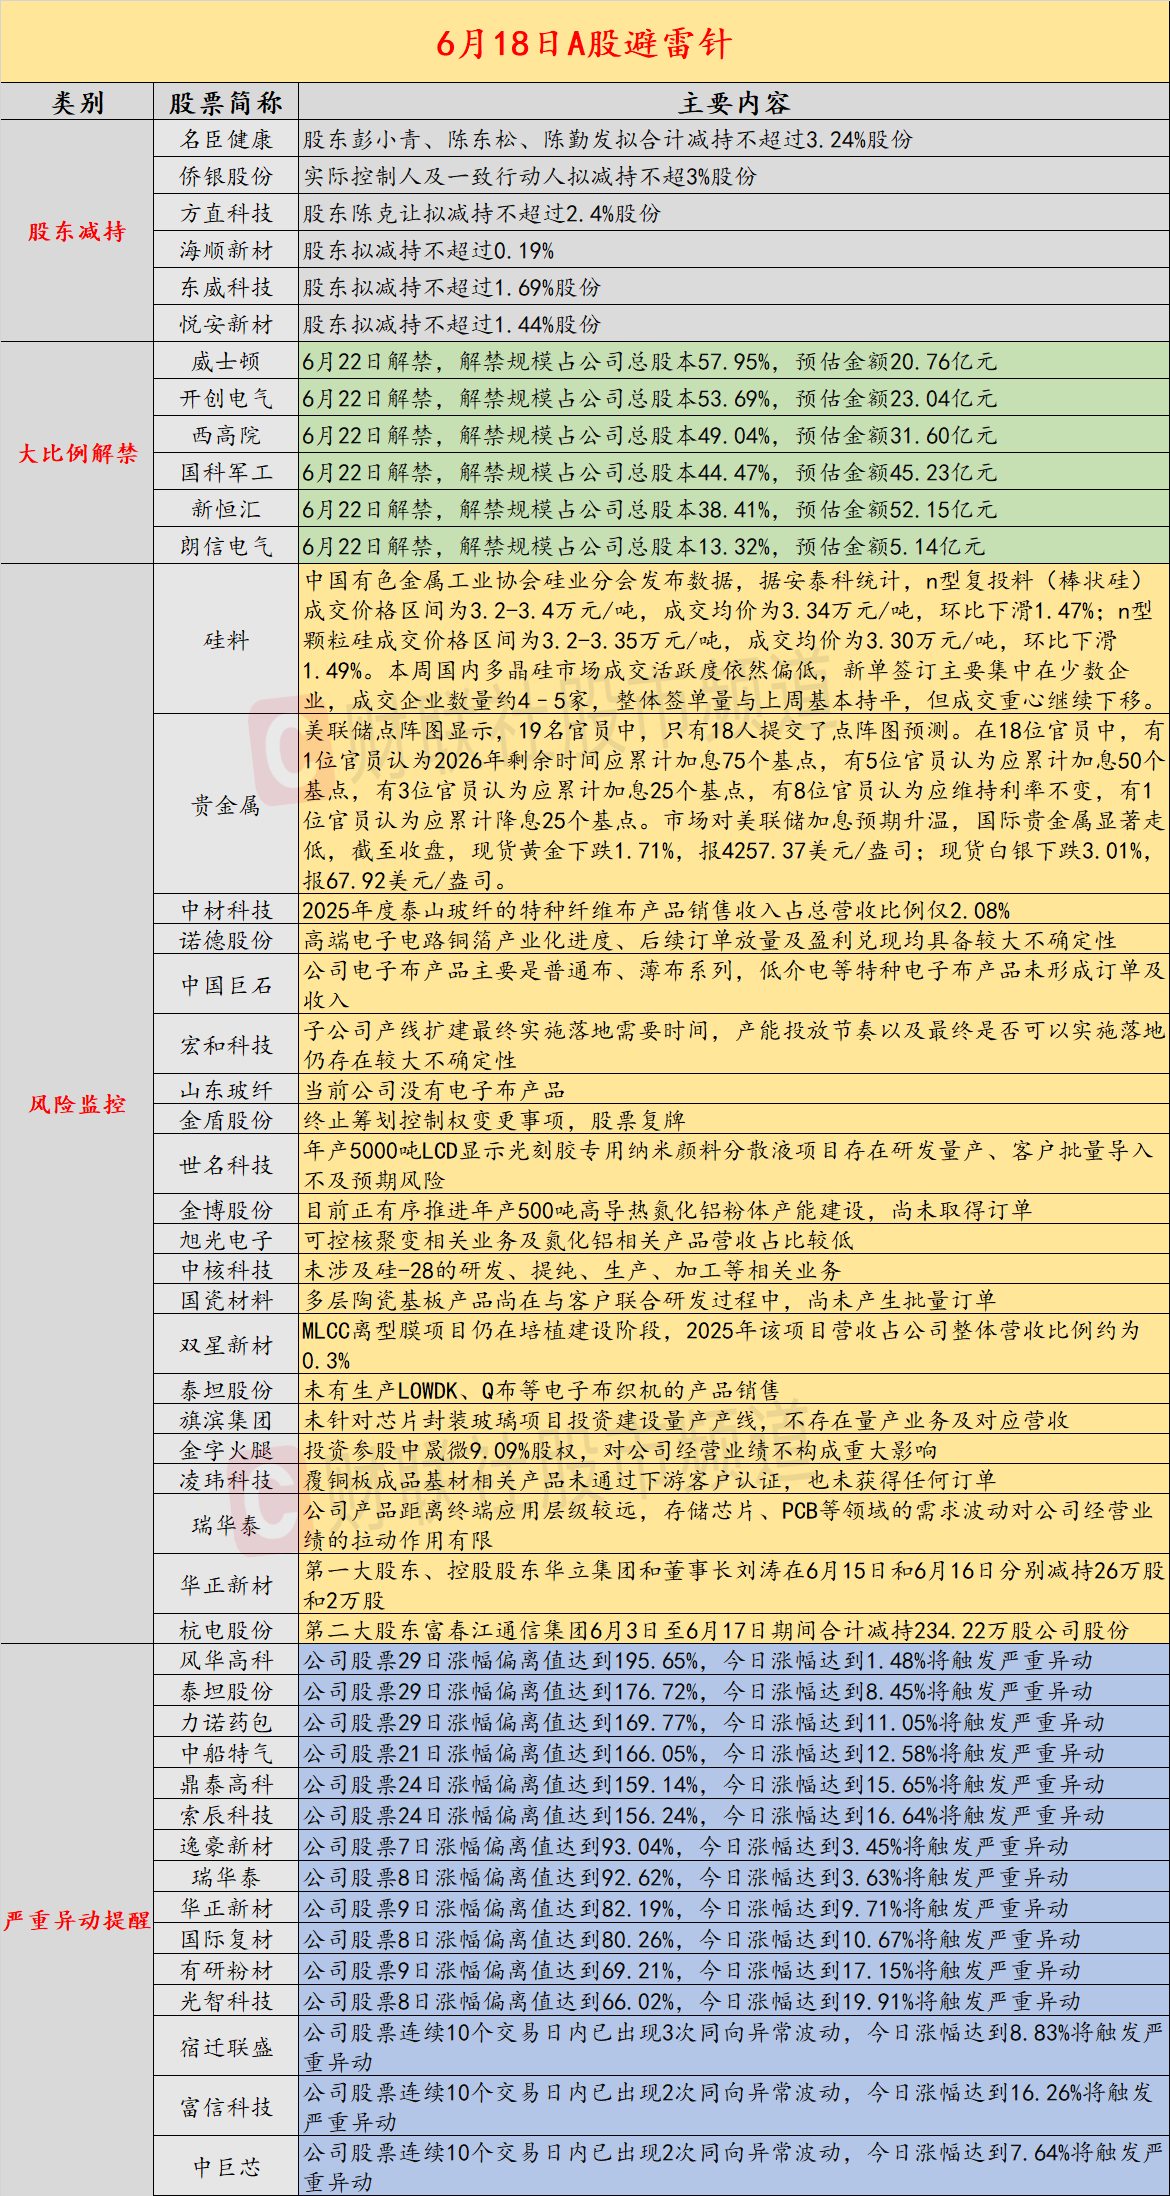Select 风华高科 in the severe anomaly list
1170x2196 pixels.
pyautogui.click(x=226, y=1660)
